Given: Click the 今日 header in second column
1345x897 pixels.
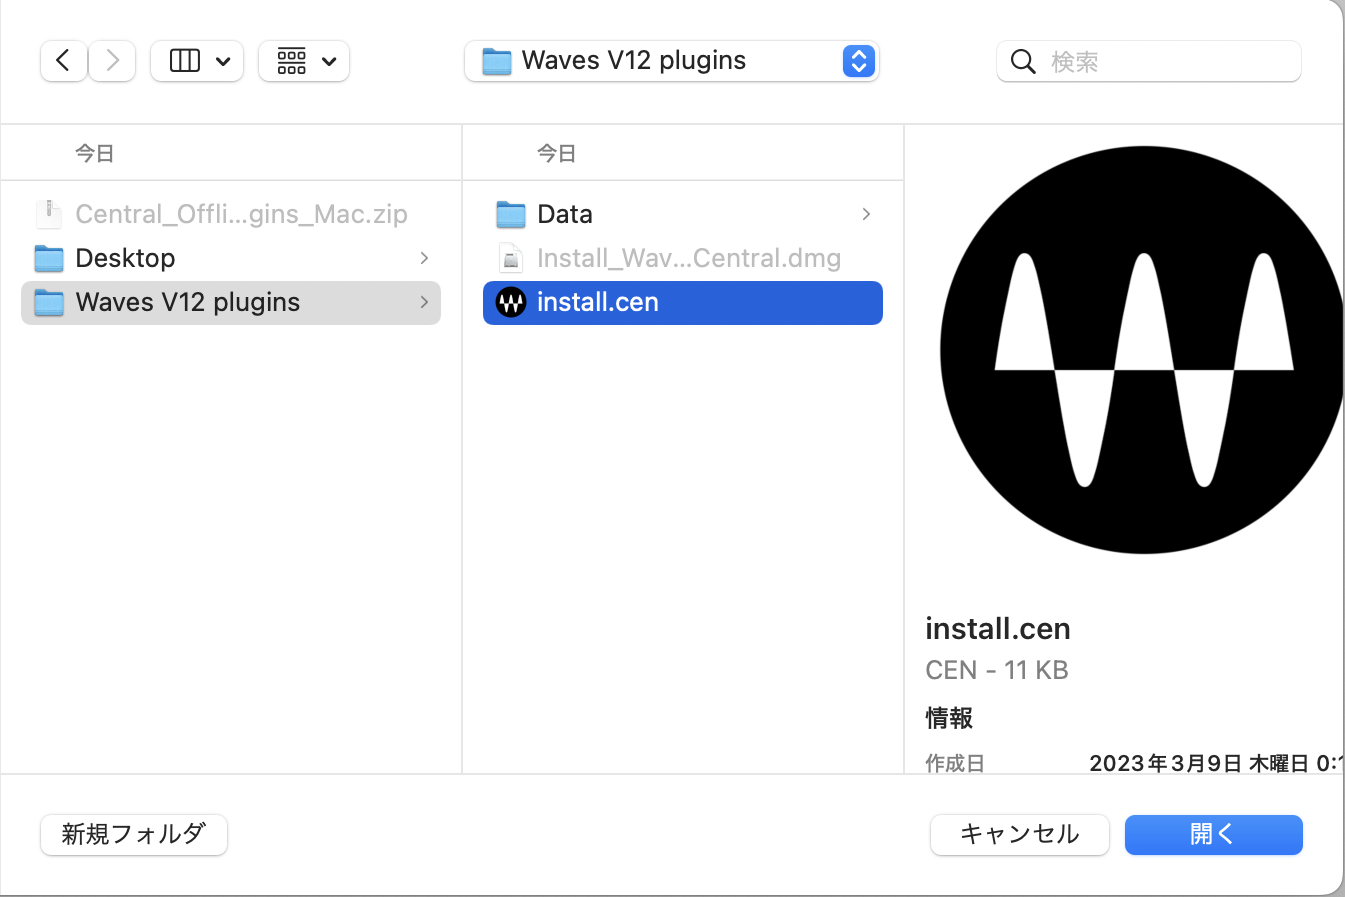Looking at the screenshot, I should pos(557,153).
